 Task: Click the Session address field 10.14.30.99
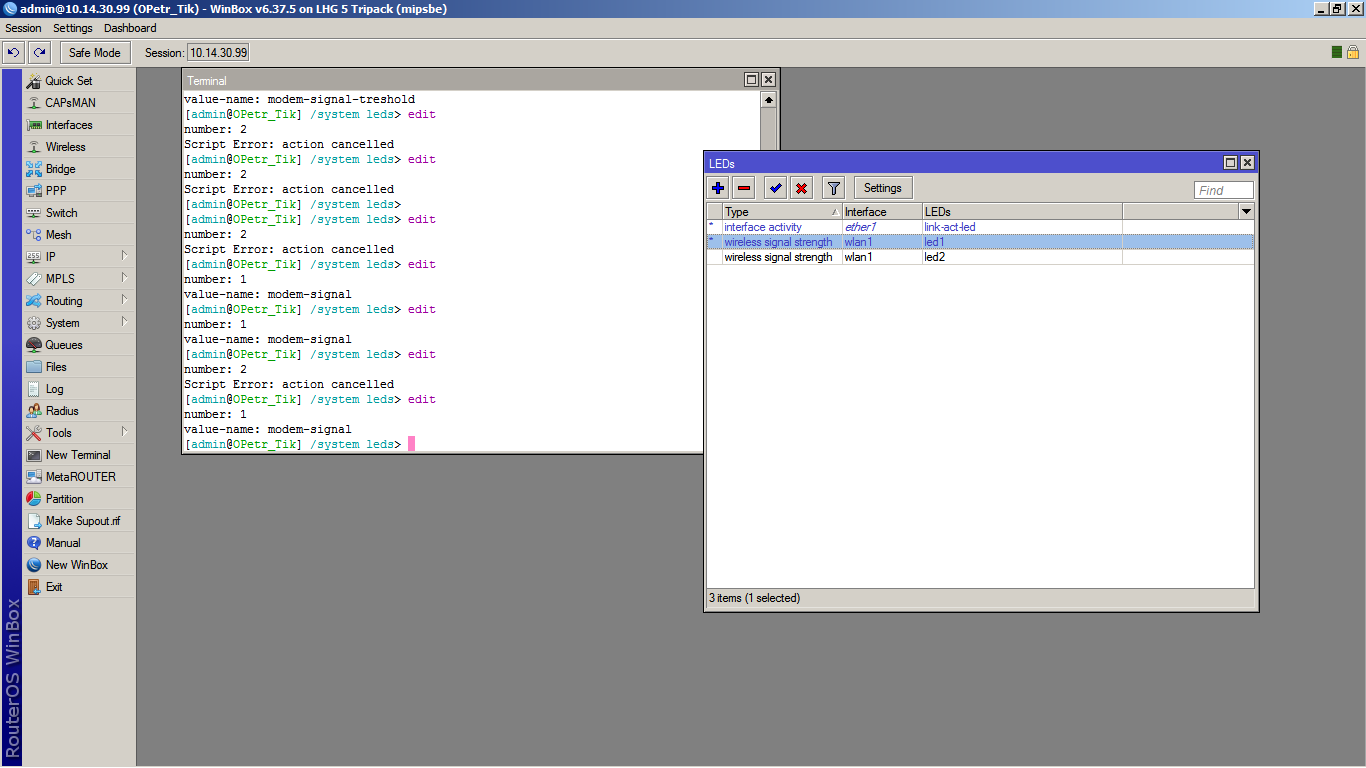point(219,53)
